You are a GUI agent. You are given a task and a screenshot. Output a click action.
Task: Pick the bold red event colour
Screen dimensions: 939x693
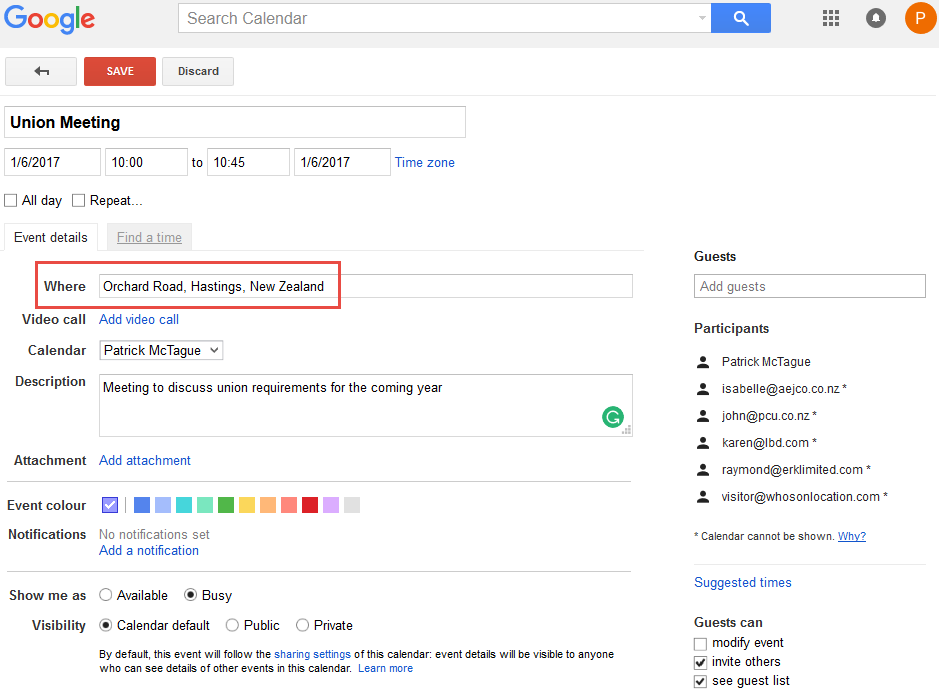pos(310,505)
